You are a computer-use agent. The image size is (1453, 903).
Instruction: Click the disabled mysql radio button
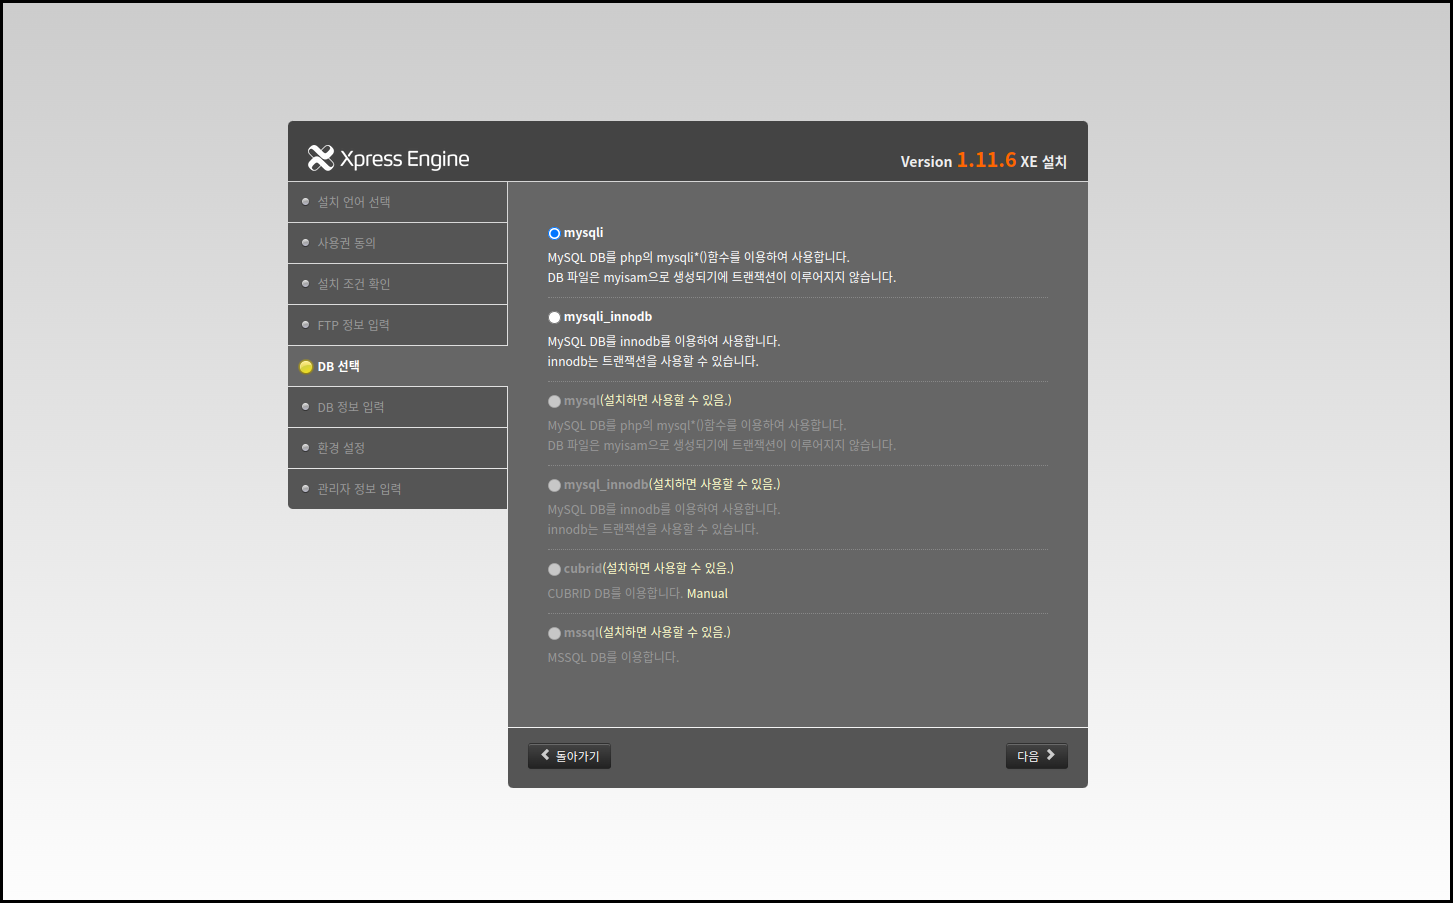tap(554, 401)
